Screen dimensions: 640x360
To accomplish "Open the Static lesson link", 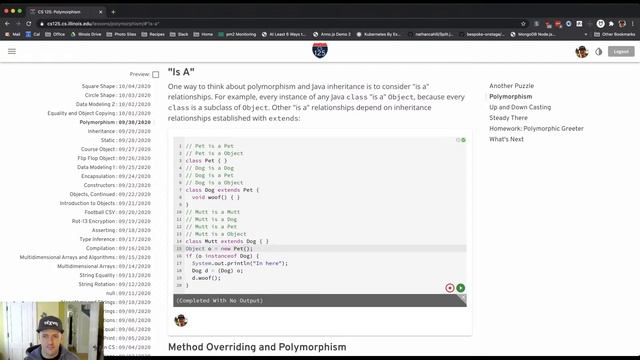I will point(126,140).
